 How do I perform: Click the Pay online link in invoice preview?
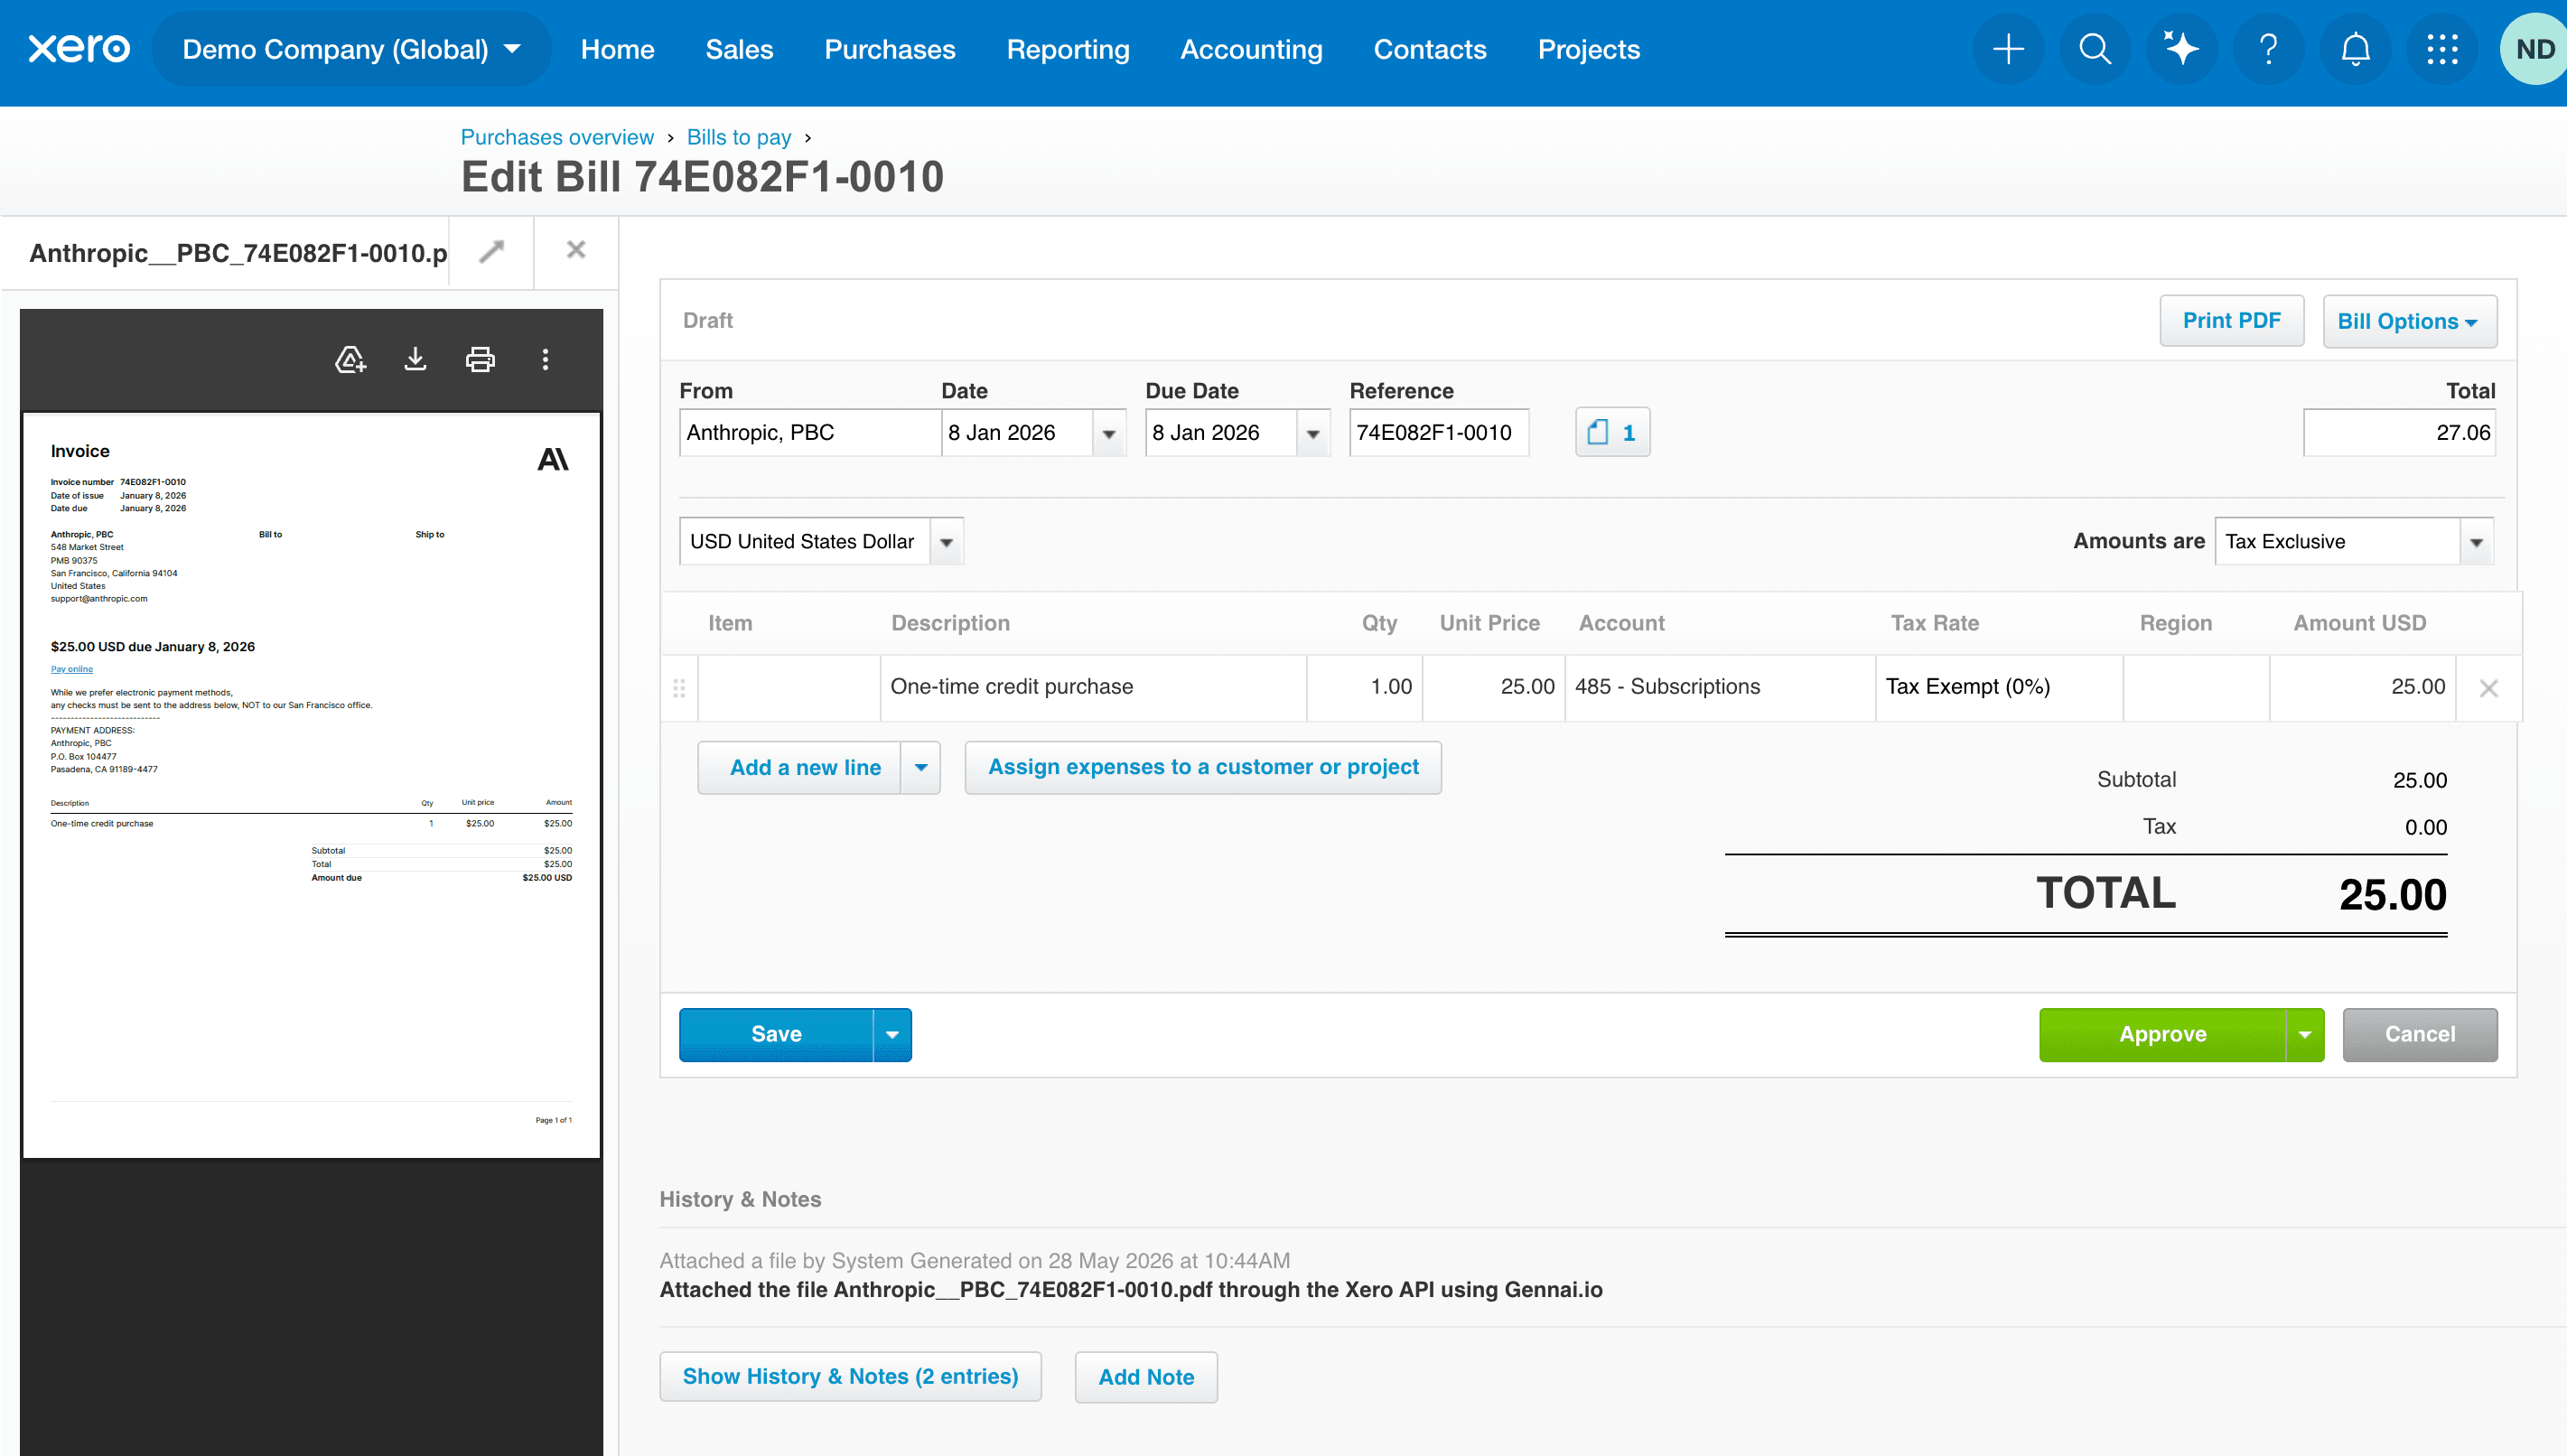[72, 669]
